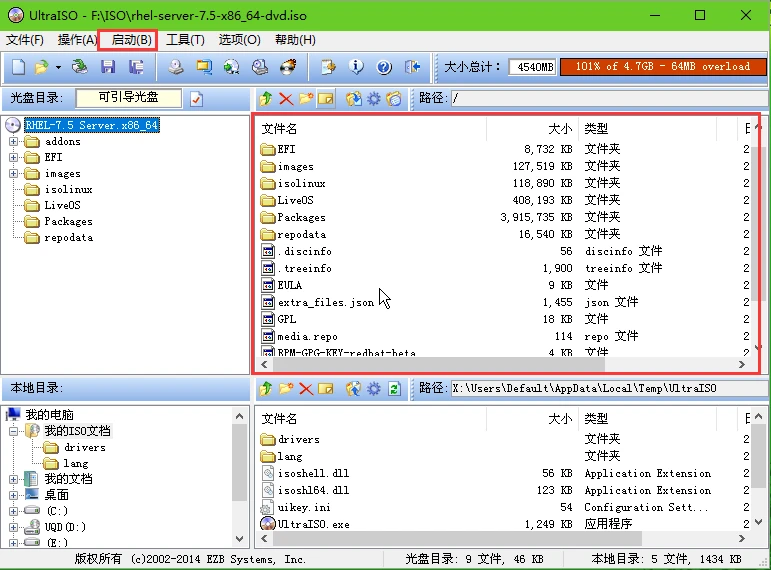Open help with the blue question mark icon
The width and height of the screenshot is (771, 570).
[x=384, y=67]
